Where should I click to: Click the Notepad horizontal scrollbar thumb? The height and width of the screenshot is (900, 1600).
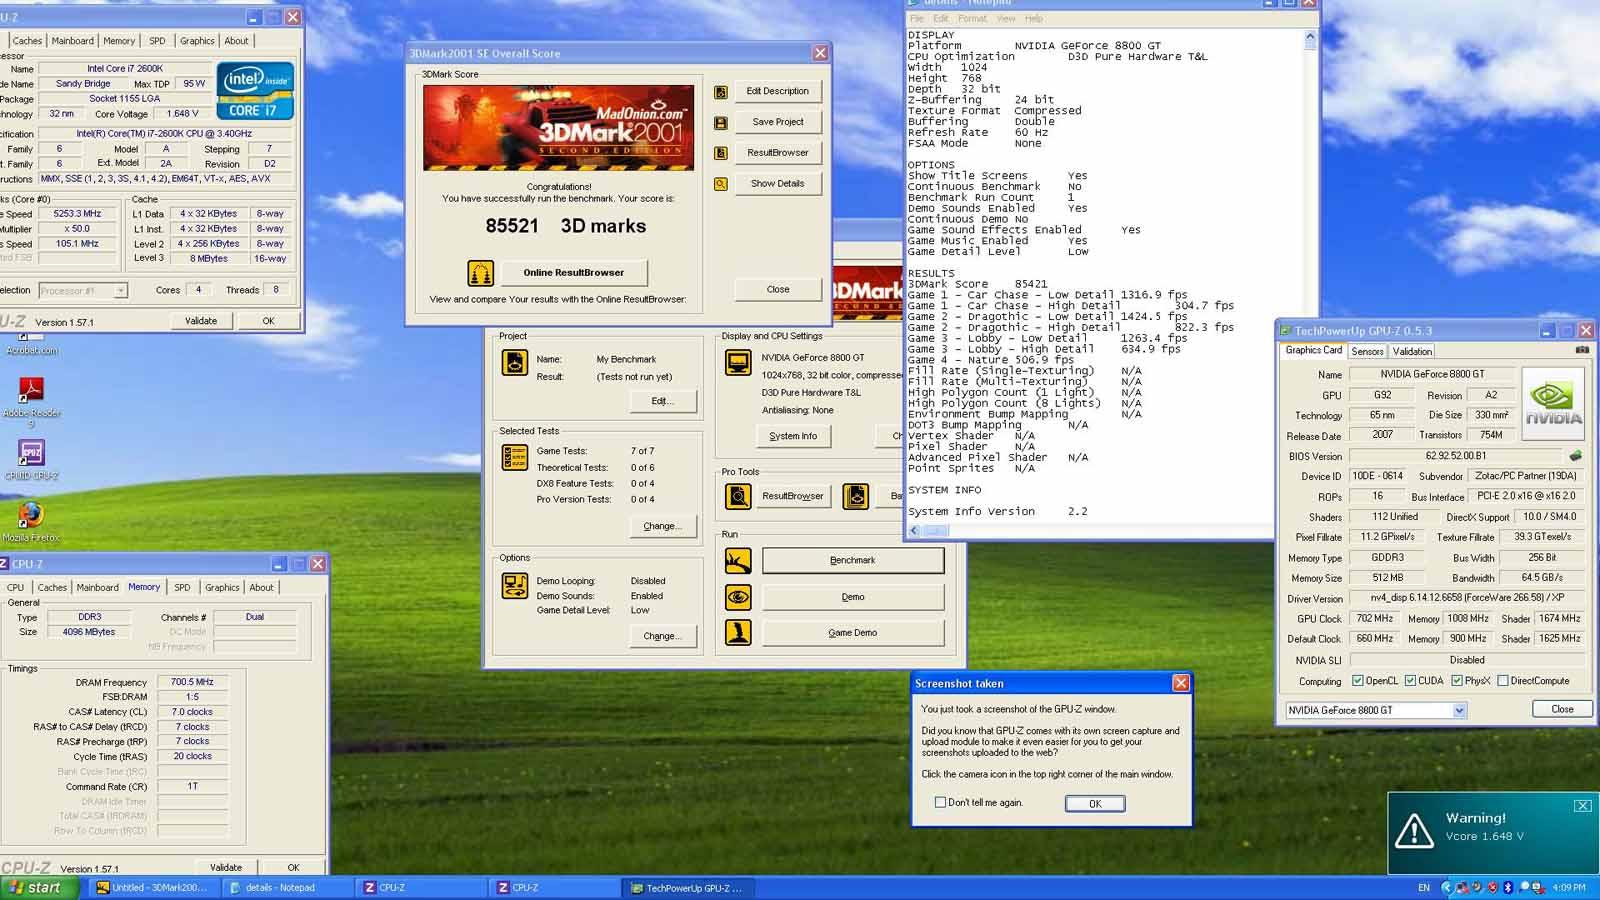937,531
